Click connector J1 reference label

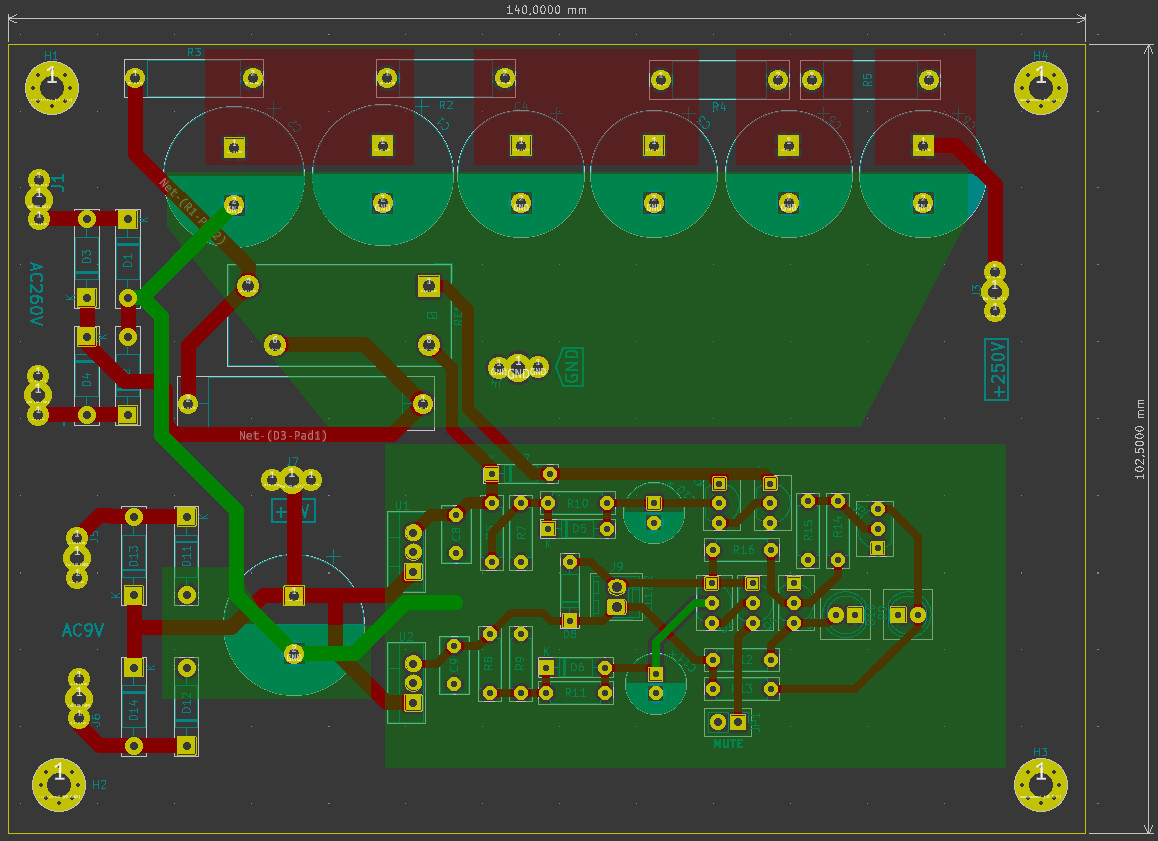pos(58,182)
